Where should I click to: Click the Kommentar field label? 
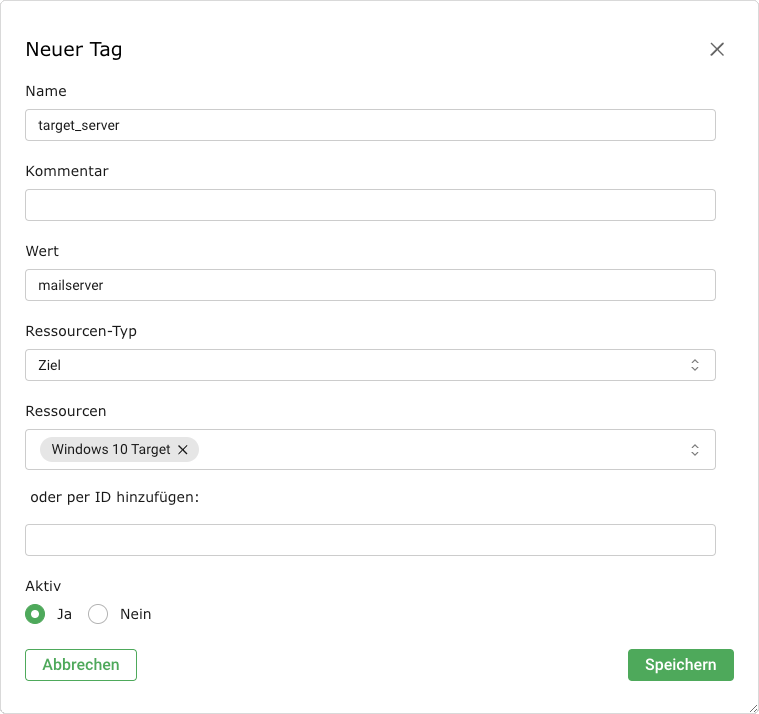[67, 171]
